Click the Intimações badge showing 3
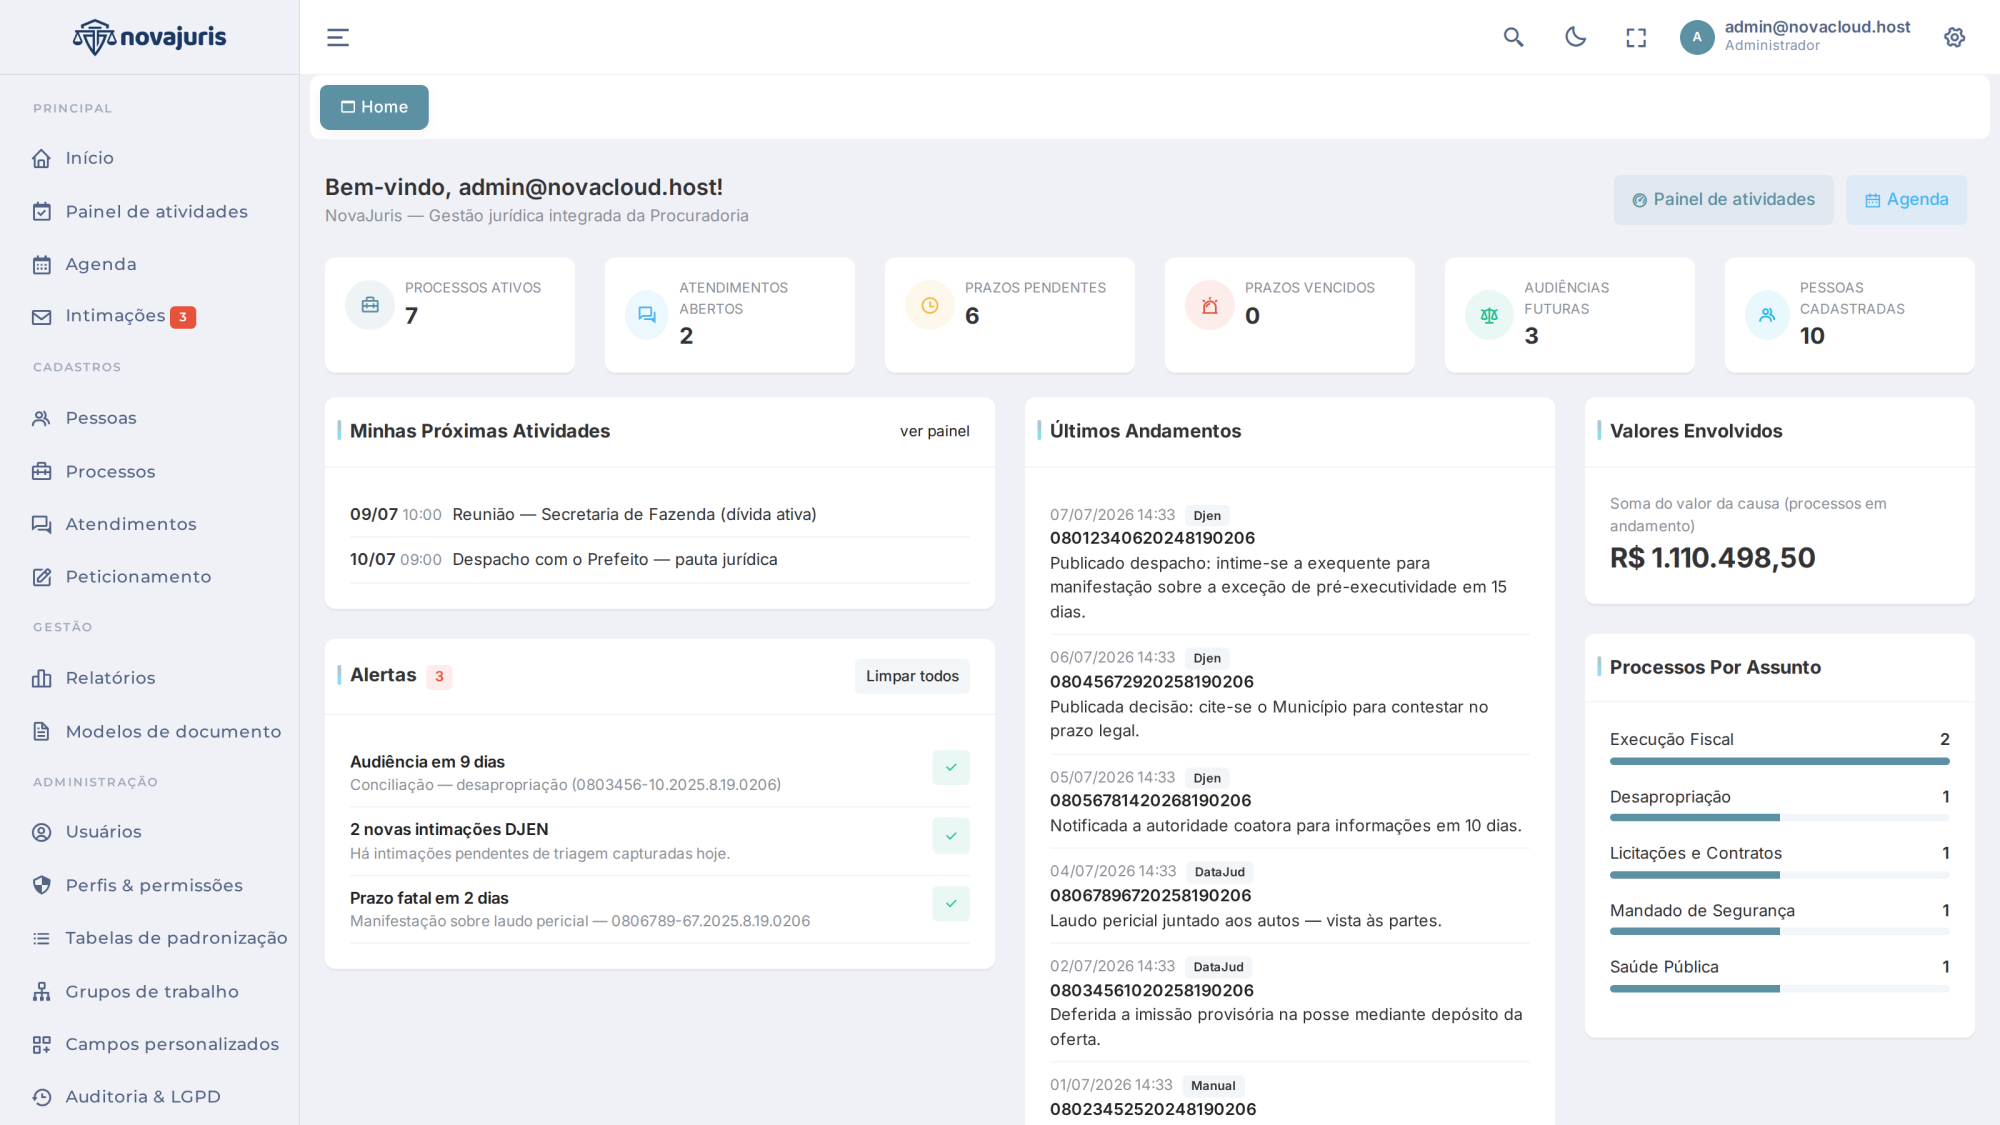Image resolution: width=2000 pixels, height=1125 pixels. pos(183,317)
